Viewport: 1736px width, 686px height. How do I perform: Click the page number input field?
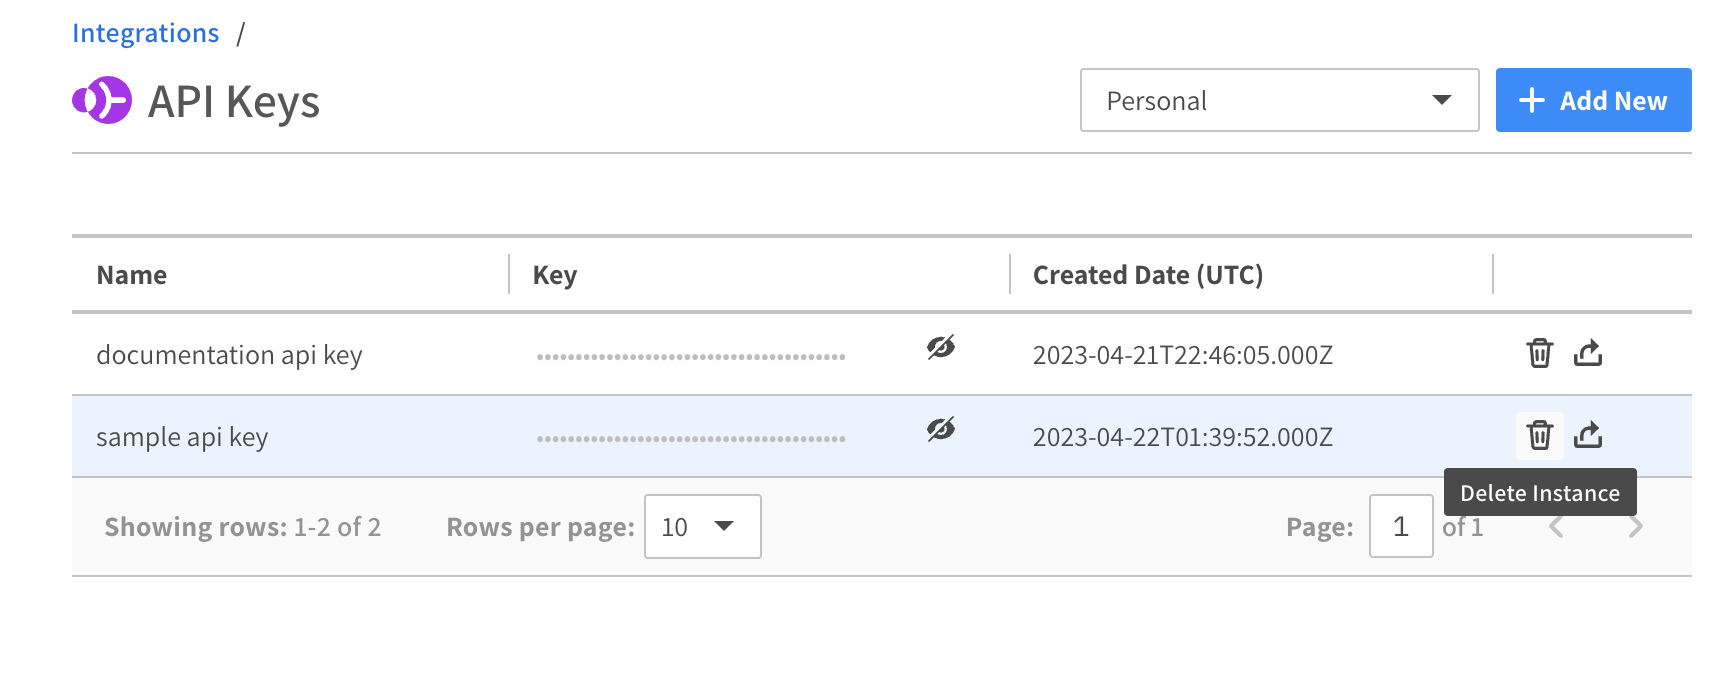coord(1400,526)
